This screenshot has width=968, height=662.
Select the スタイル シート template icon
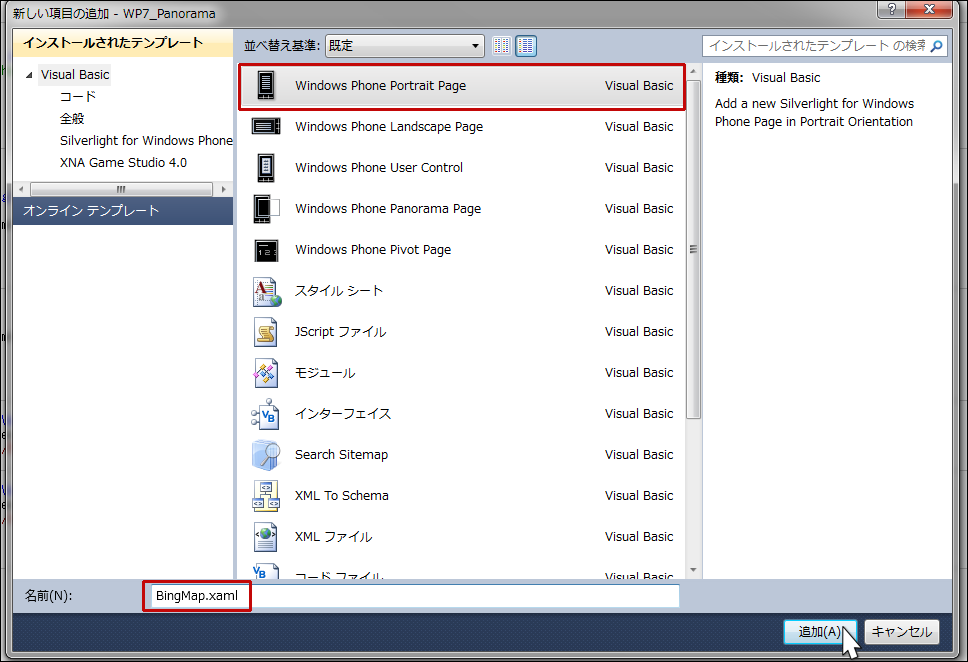coord(266,291)
